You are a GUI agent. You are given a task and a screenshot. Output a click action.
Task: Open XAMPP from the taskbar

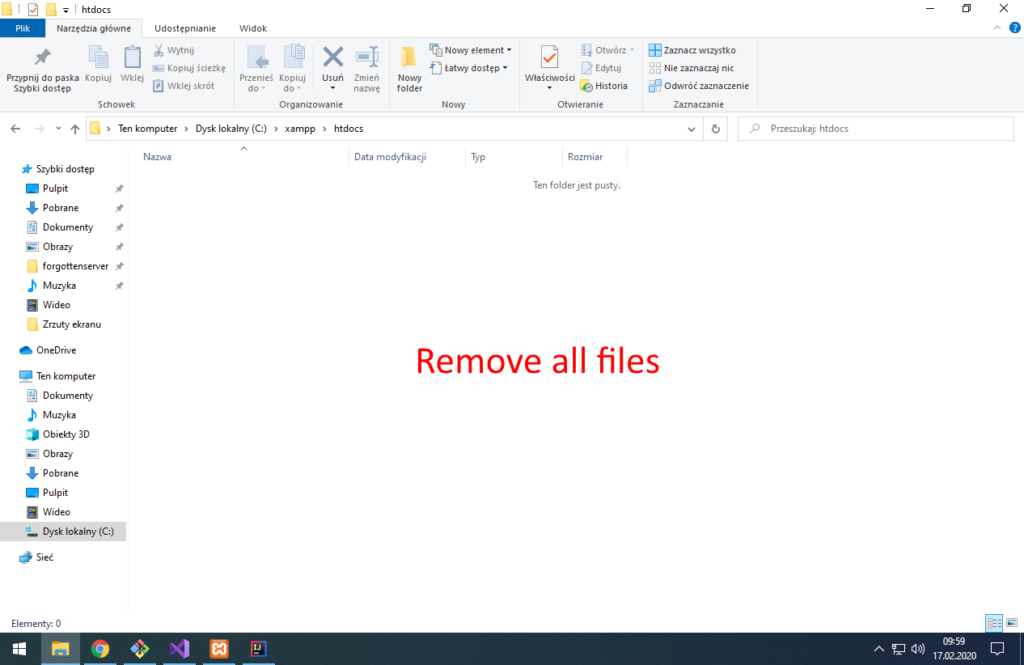(219, 649)
